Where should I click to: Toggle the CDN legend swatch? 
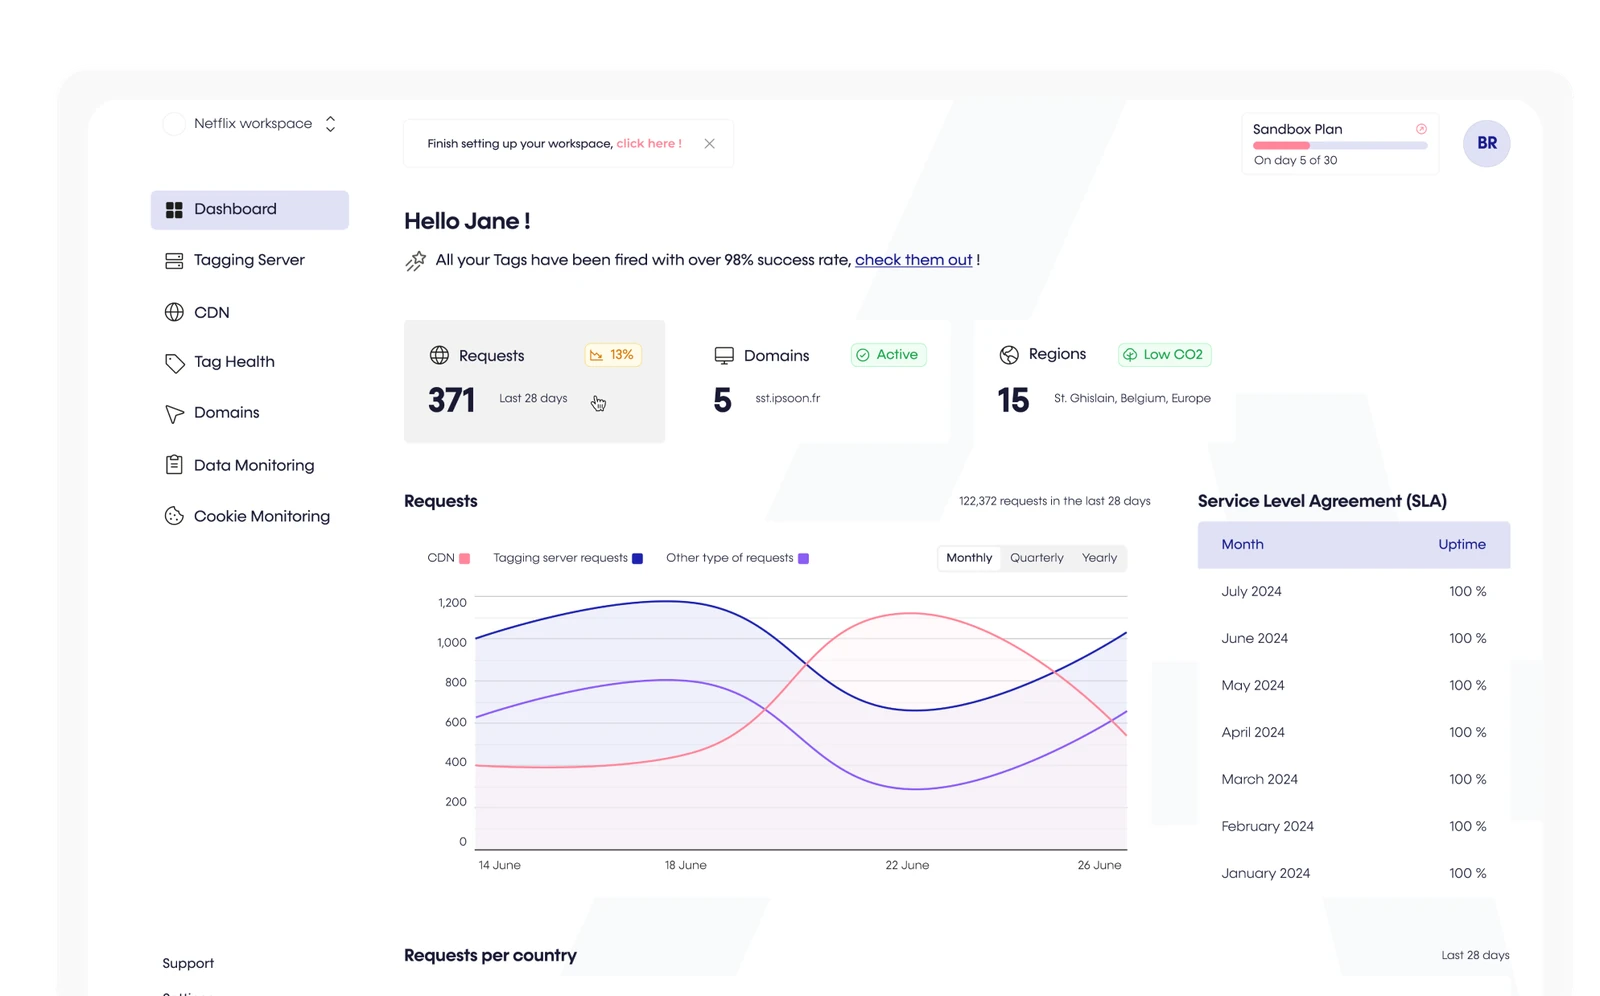464,558
